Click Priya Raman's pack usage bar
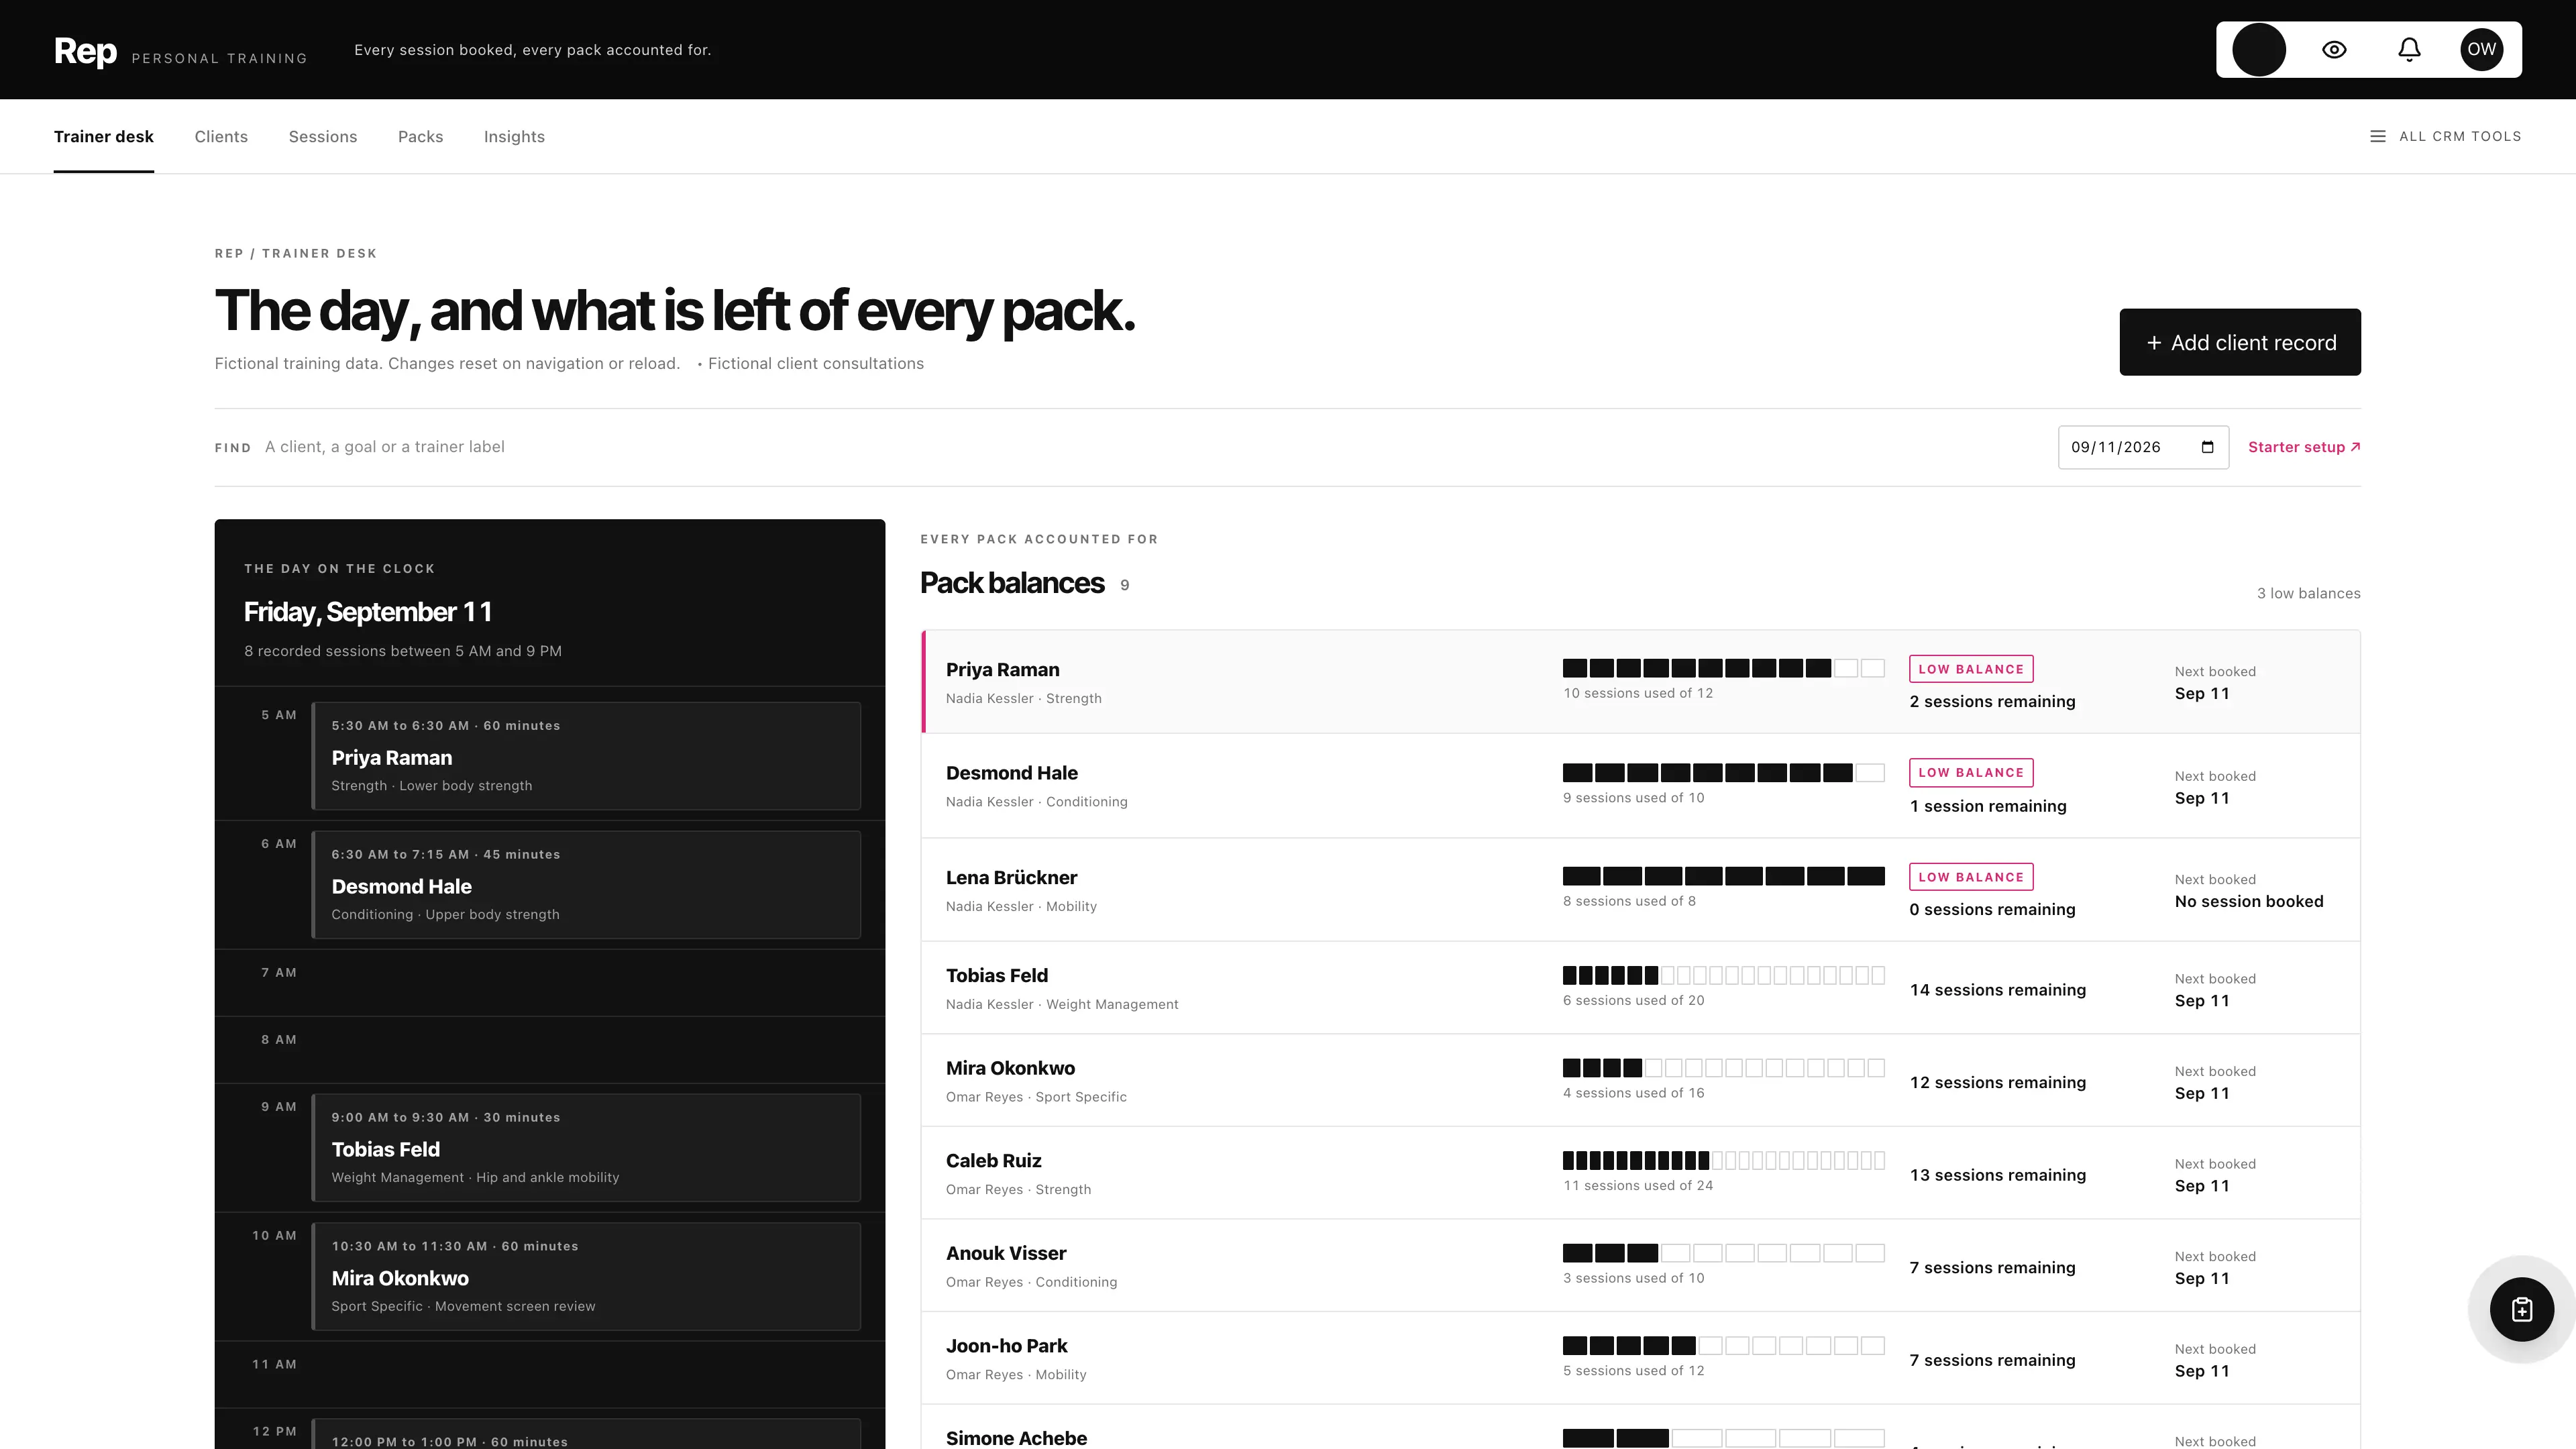Image resolution: width=2576 pixels, height=1449 pixels. [x=1723, y=668]
